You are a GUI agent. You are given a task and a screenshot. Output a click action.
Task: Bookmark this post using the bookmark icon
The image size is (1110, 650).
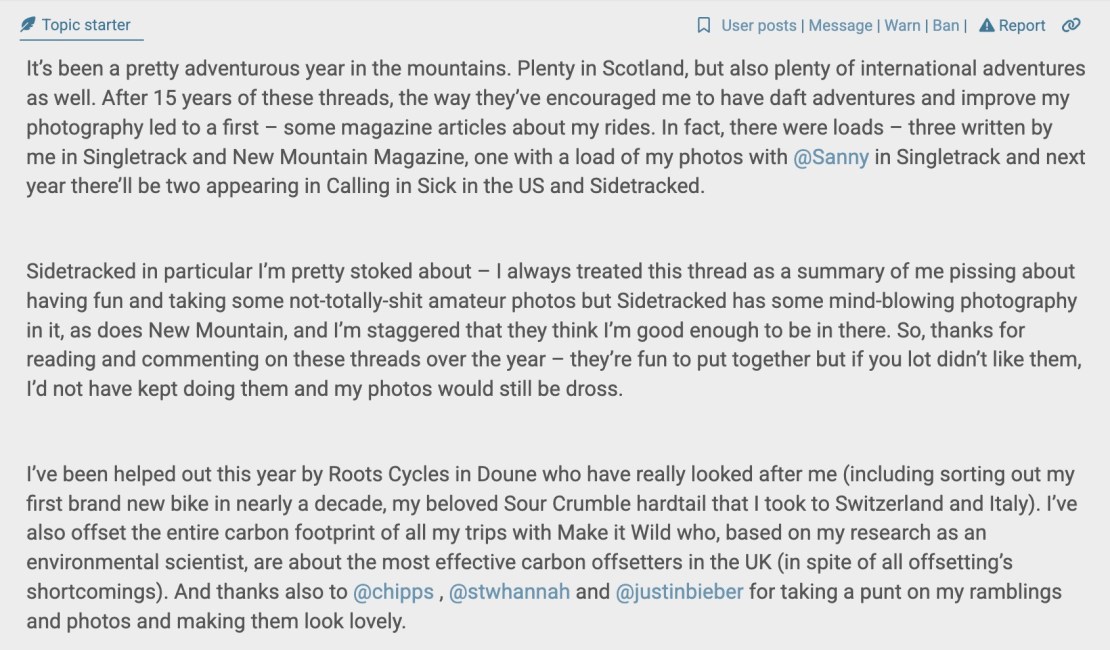pyautogui.click(x=704, y=25)
